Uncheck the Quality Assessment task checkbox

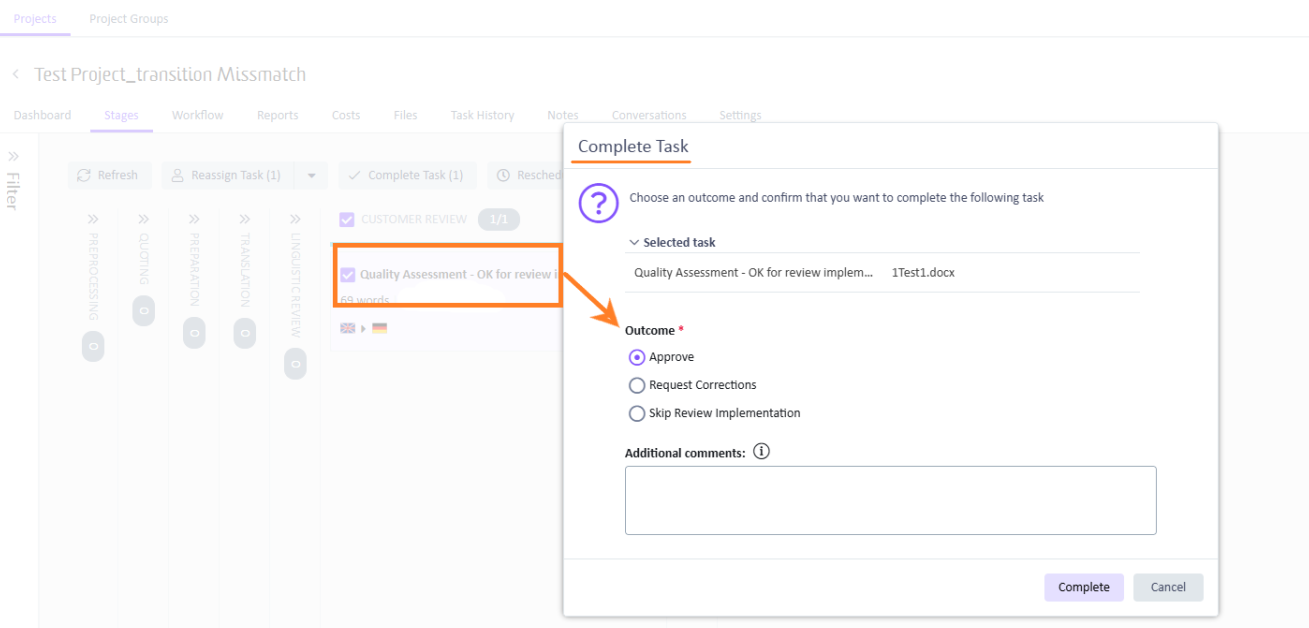347,273
